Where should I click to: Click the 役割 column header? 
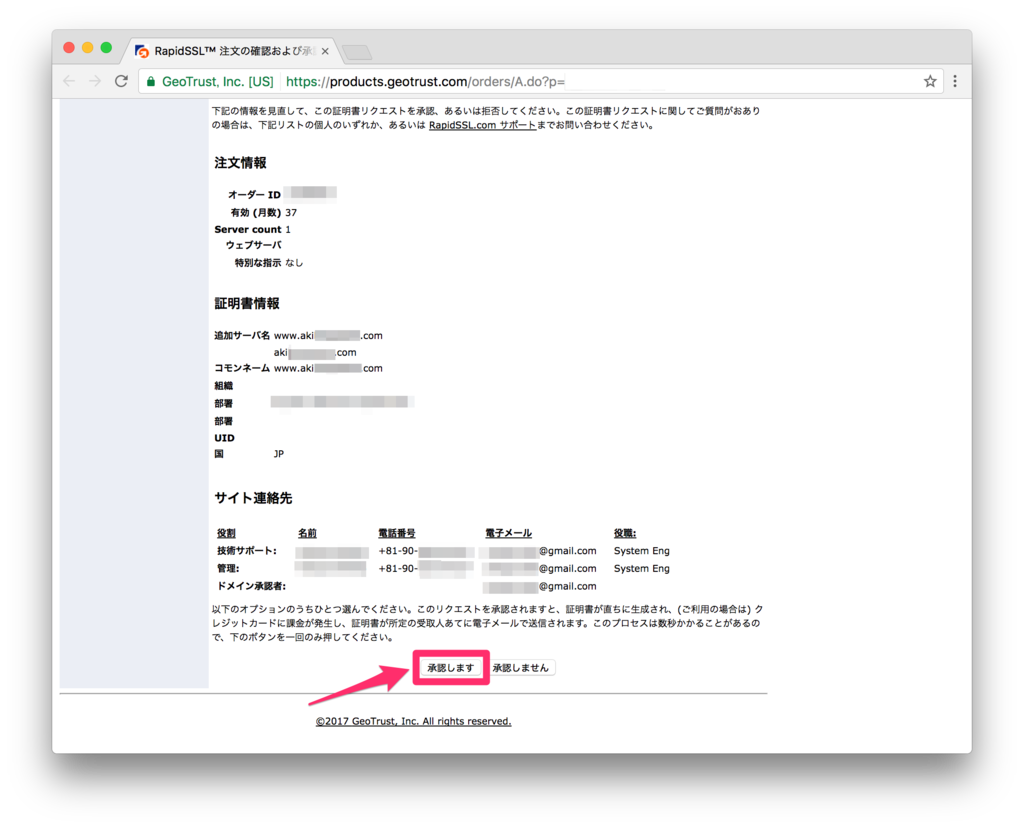[226, 533]
